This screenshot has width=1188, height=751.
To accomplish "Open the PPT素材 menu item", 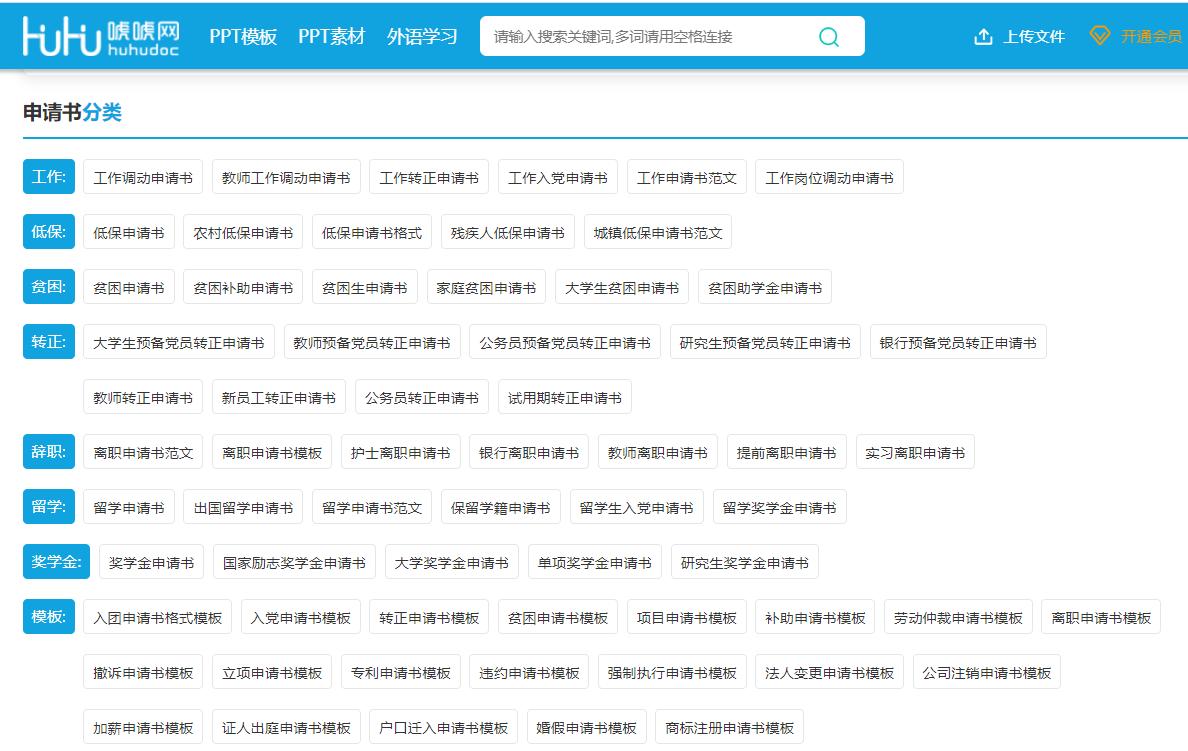I will 330,36.
